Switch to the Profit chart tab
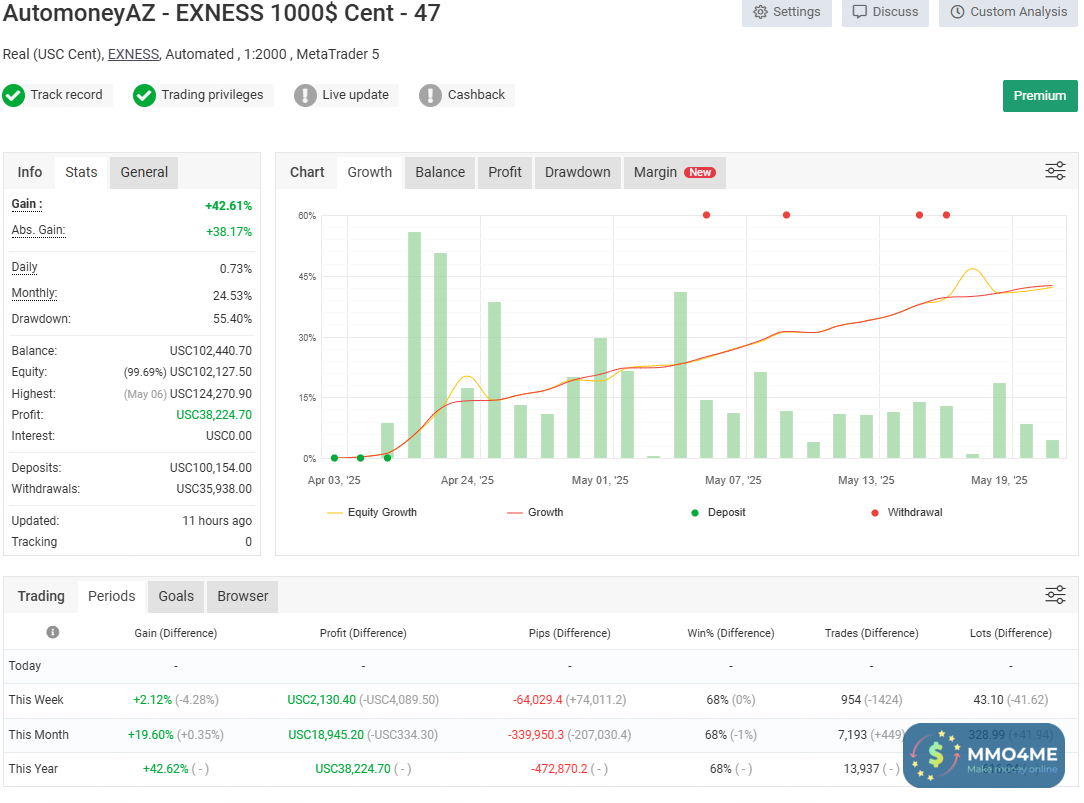This screenshot has height=803, width=1084. (x=505, y=172)
